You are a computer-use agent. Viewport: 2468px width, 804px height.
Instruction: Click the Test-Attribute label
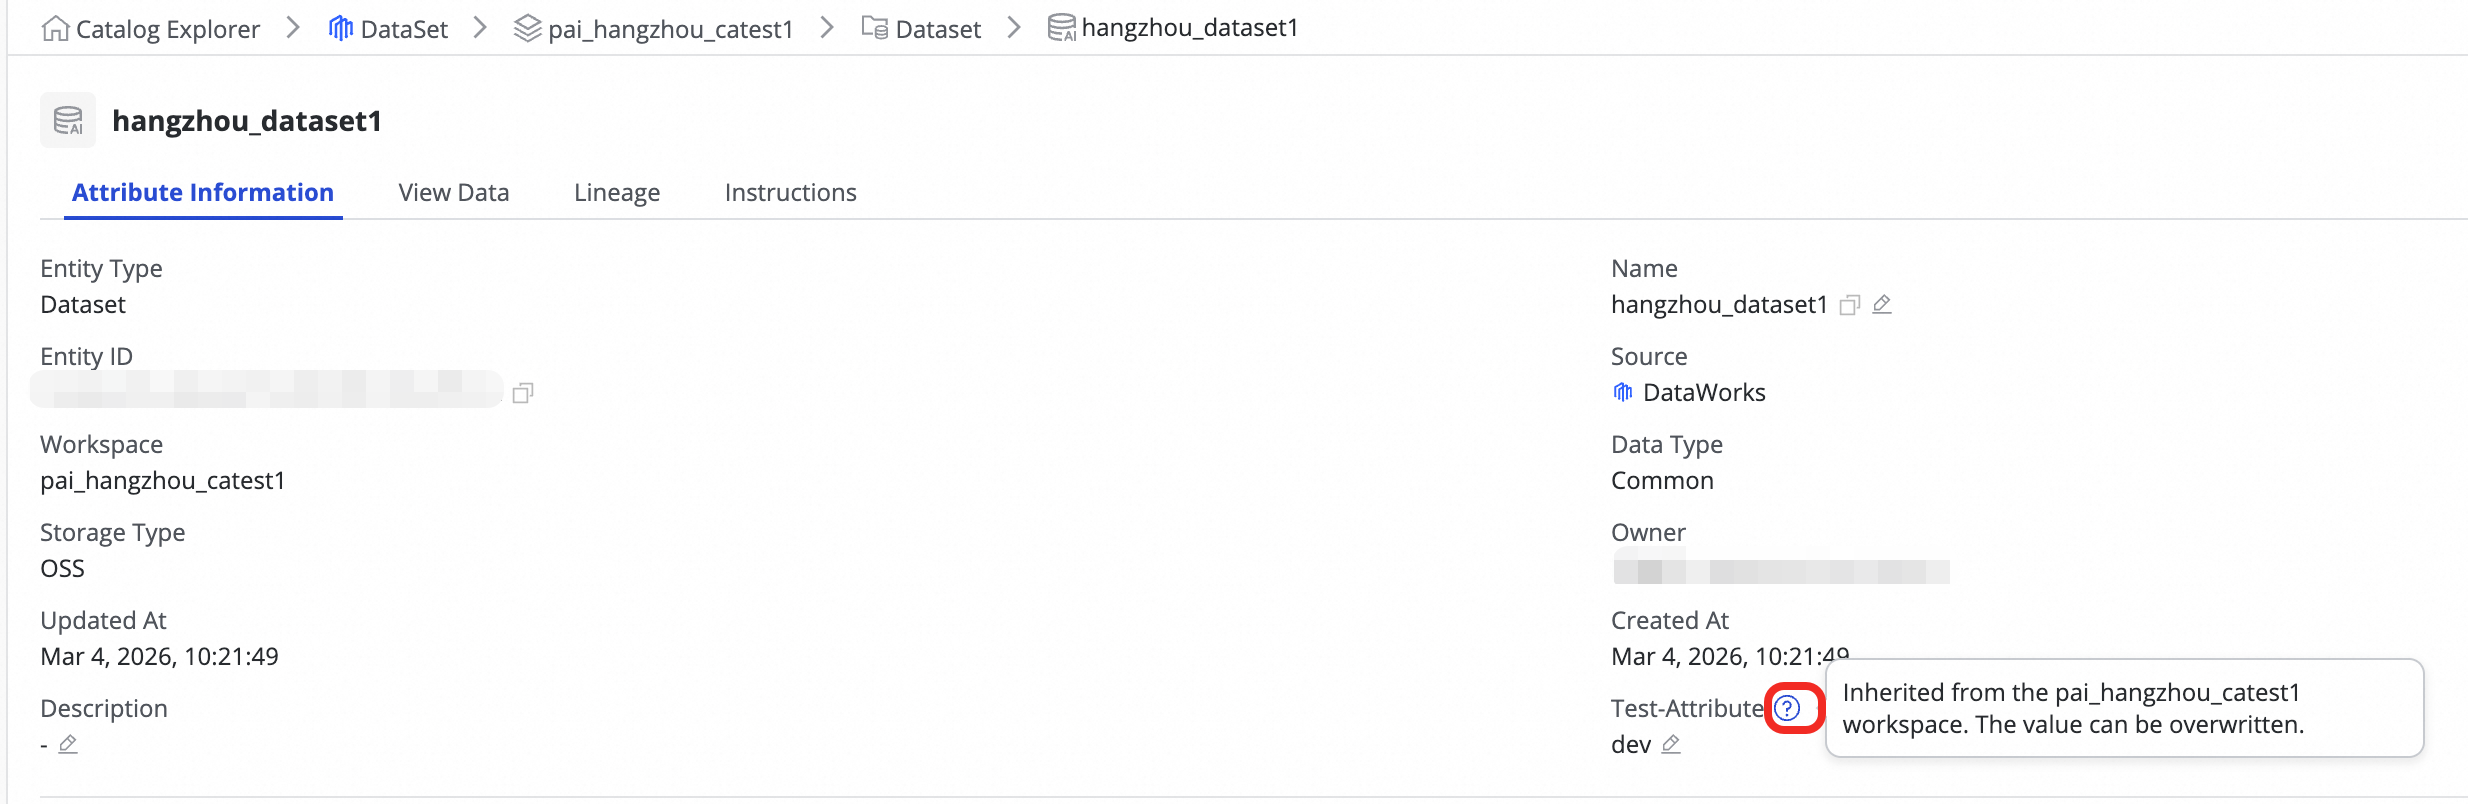1687,708
